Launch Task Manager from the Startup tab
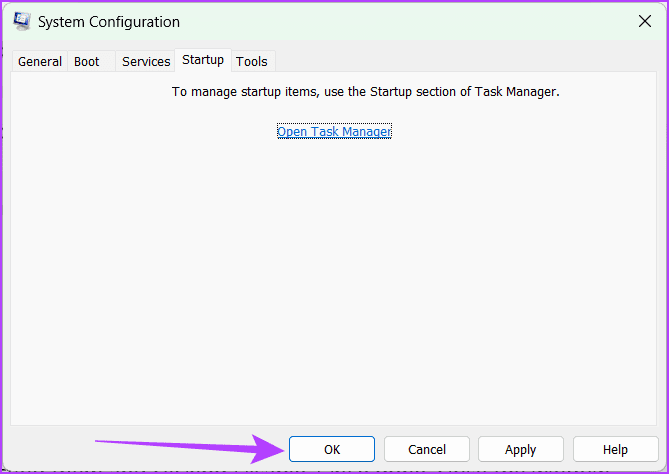Screen dimensions: 669x474 [x=334, y=132]
